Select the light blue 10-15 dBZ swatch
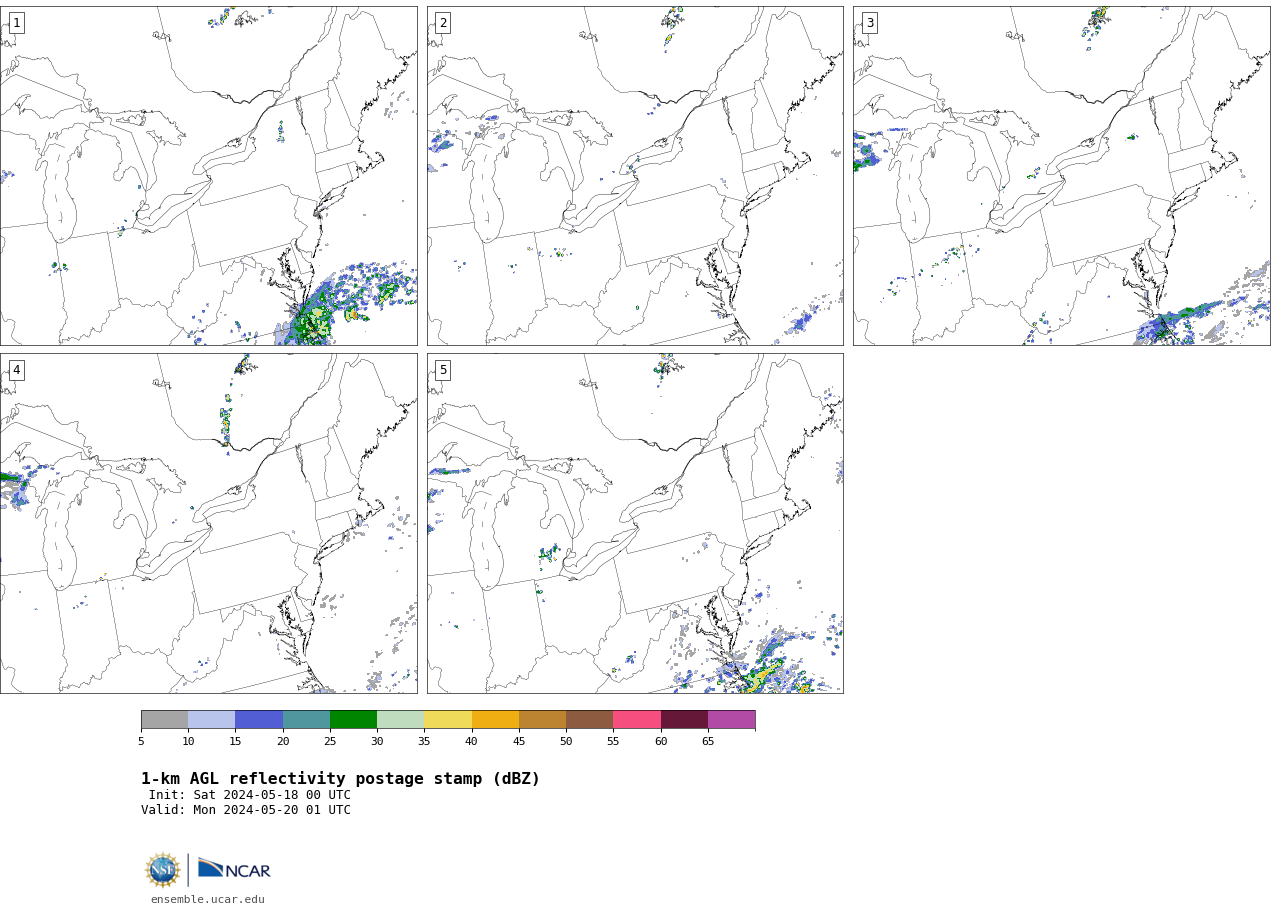The height and width of the screenshot is (910, 1280). 212,720
